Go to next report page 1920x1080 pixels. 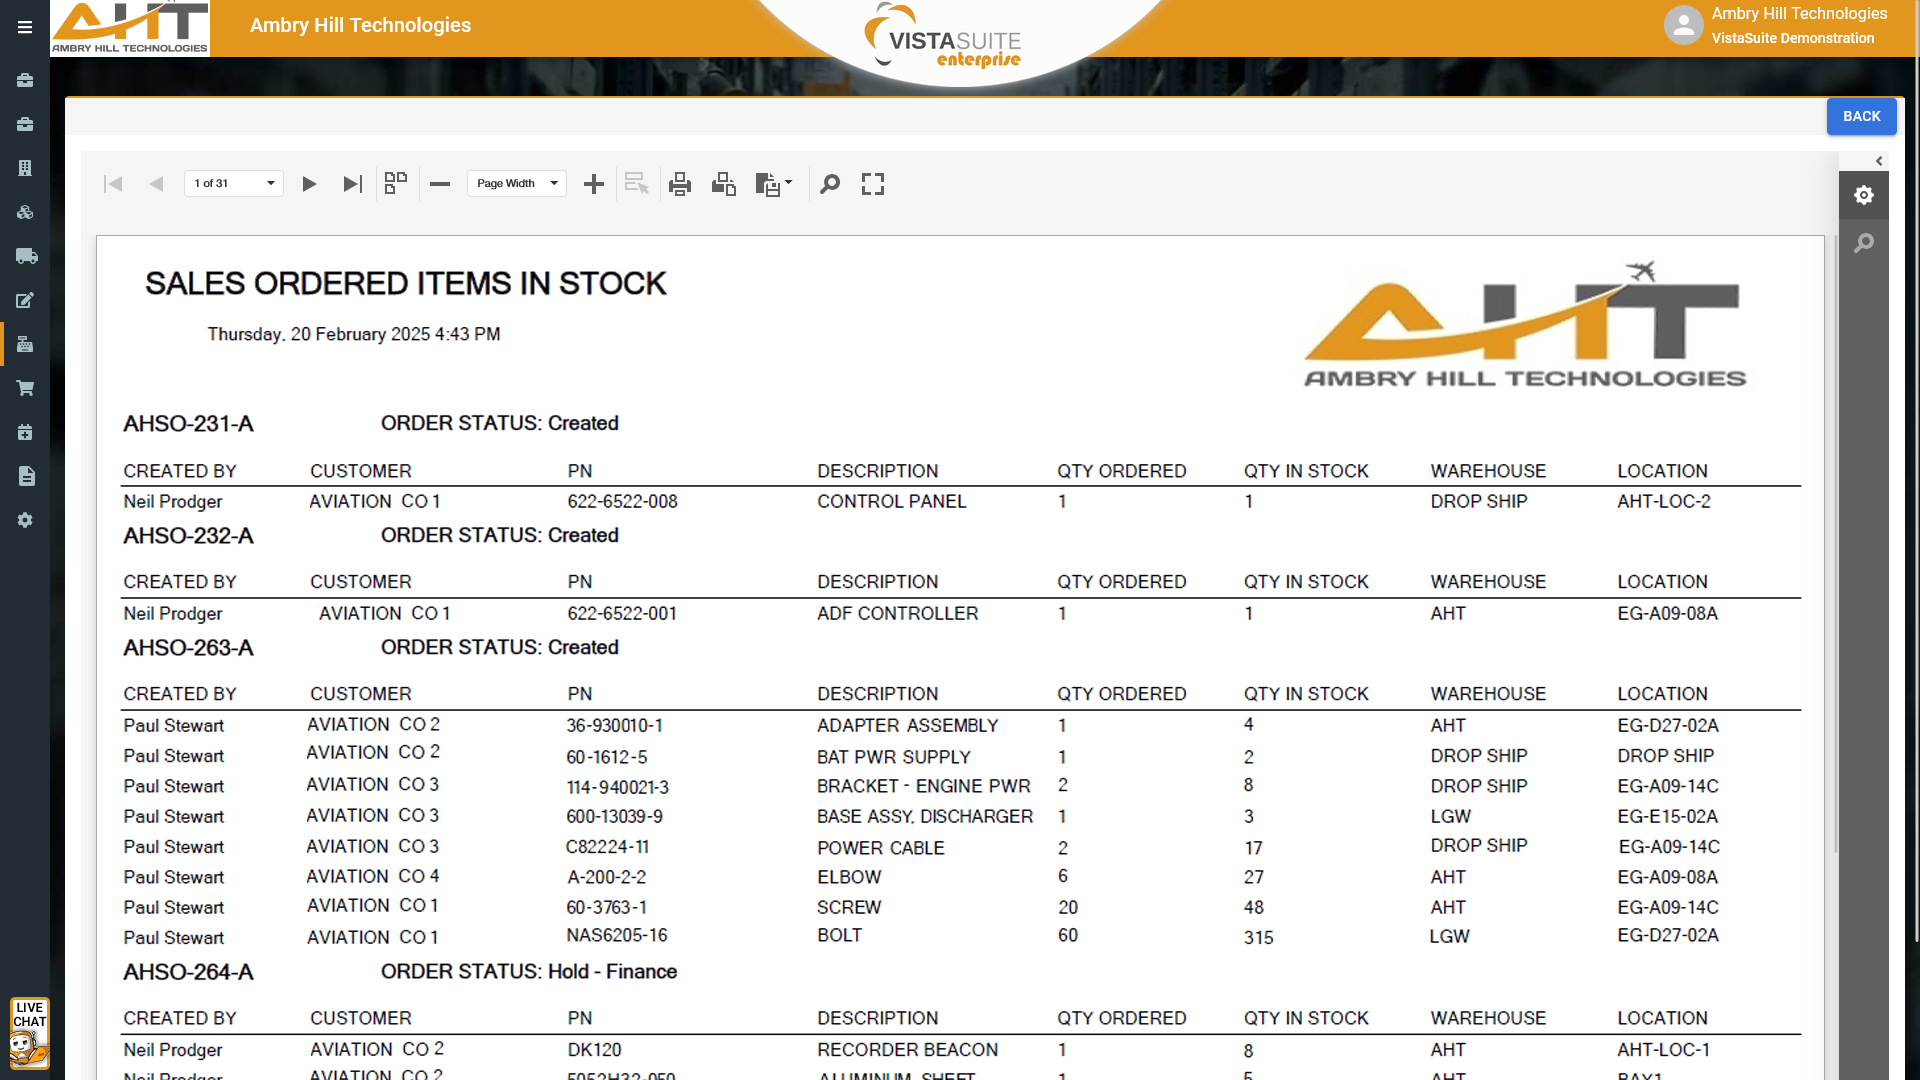(x=309, y=184)
